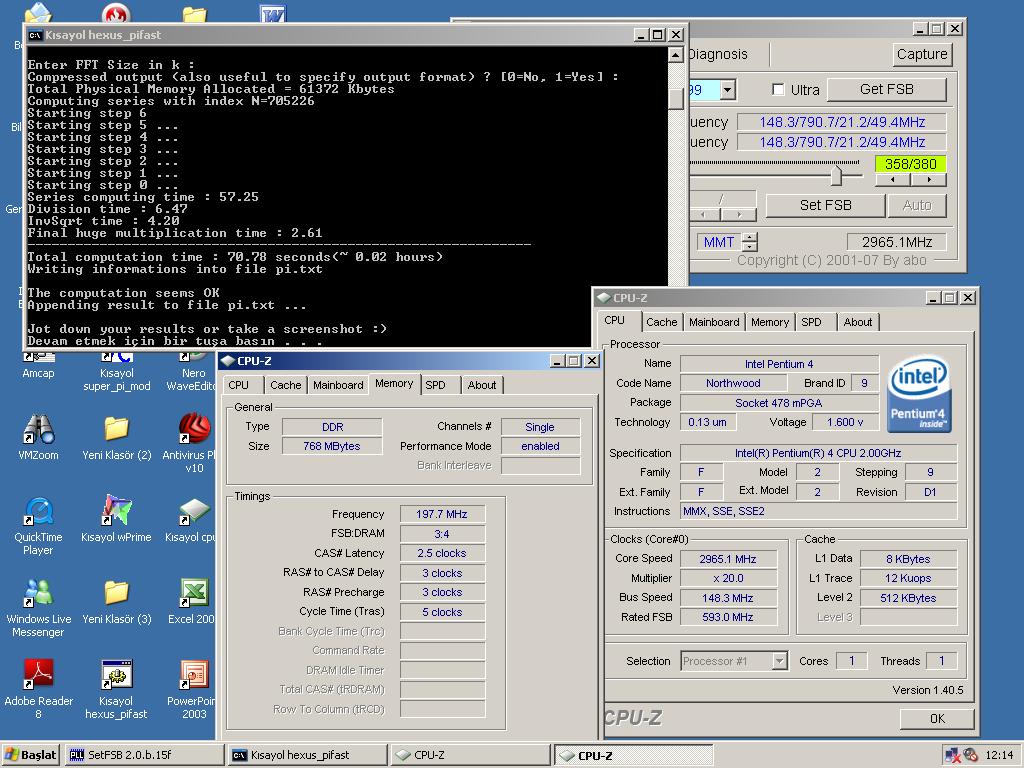Click the Auto button in SetFSB
The image size is (1024, 768).
pos(917,205)
